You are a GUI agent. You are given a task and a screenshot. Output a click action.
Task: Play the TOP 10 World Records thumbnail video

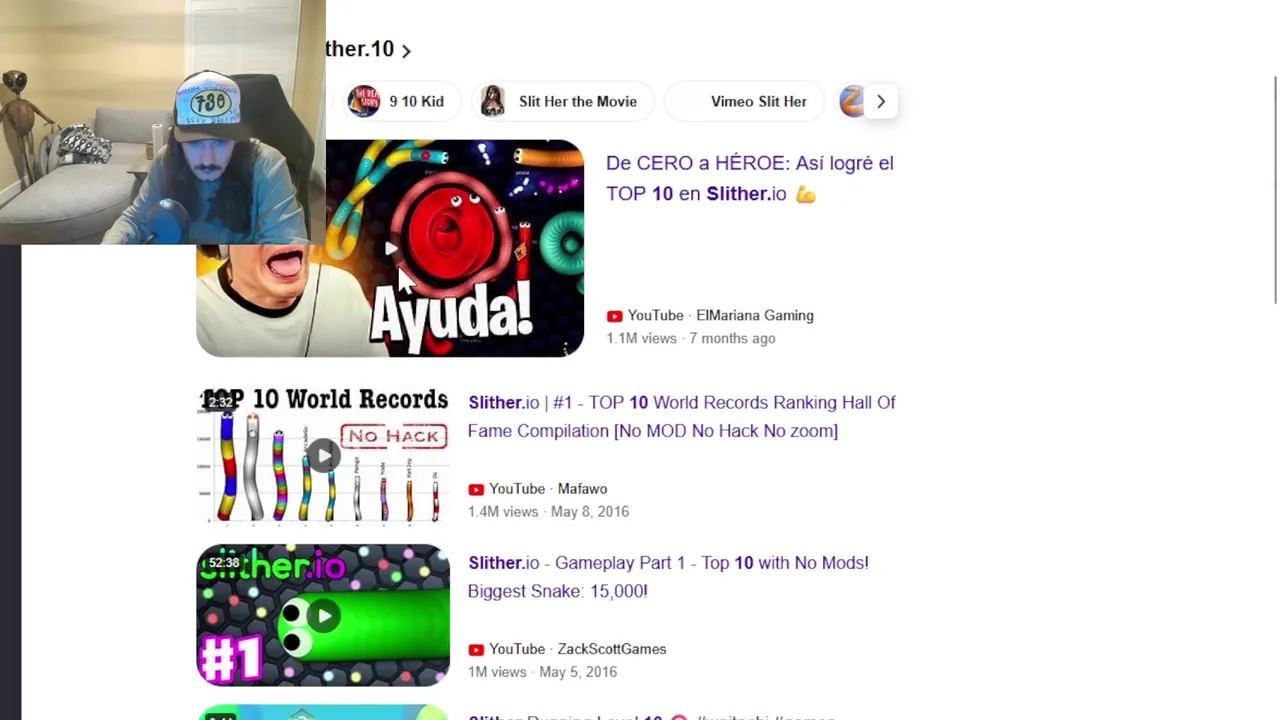click(x=323, y=456)
